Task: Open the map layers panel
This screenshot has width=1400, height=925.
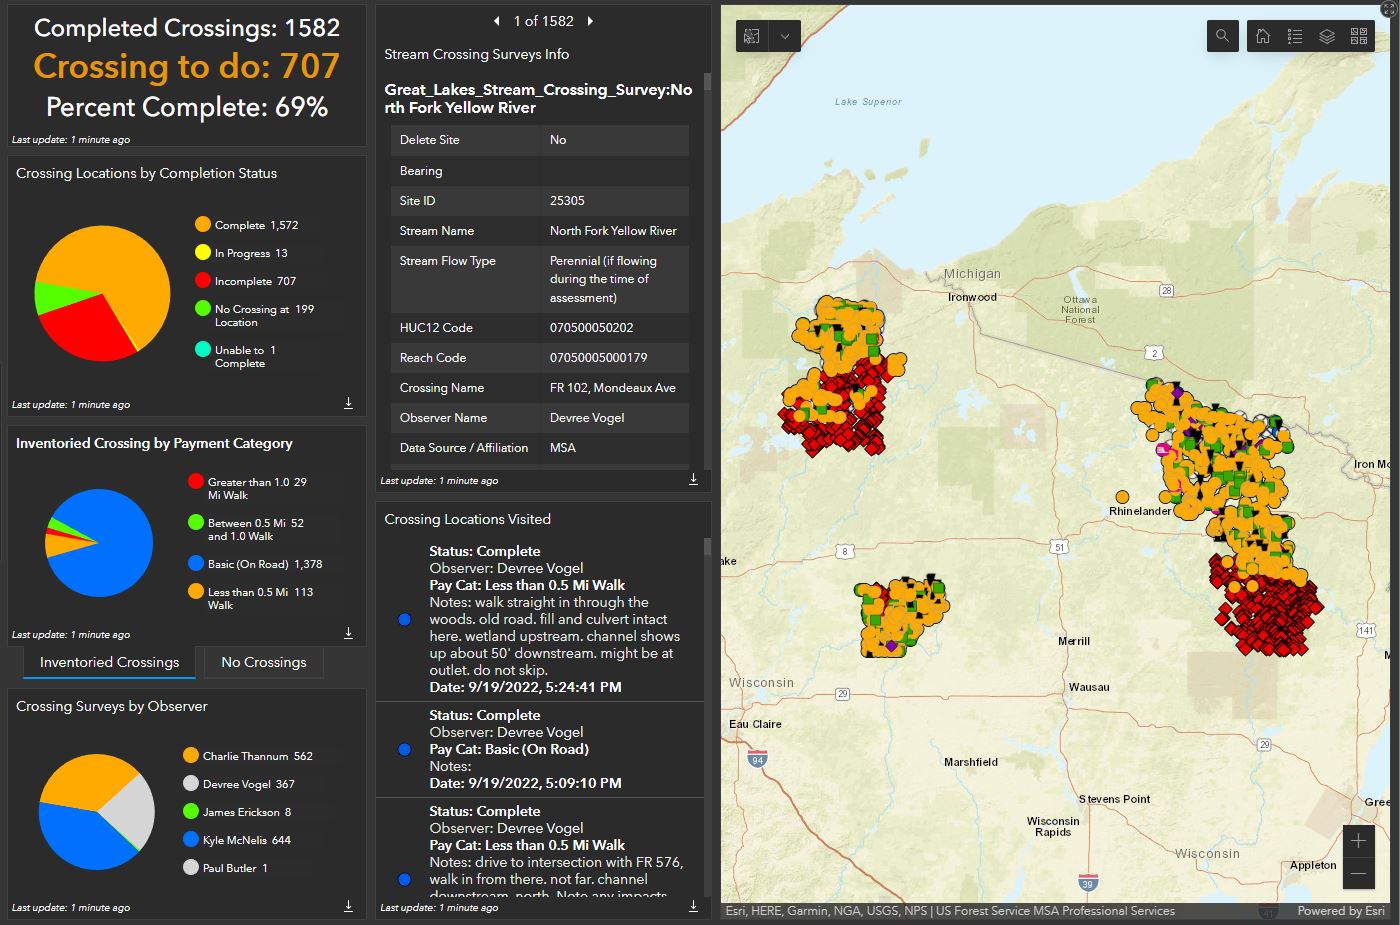Action: point(1327,36)
